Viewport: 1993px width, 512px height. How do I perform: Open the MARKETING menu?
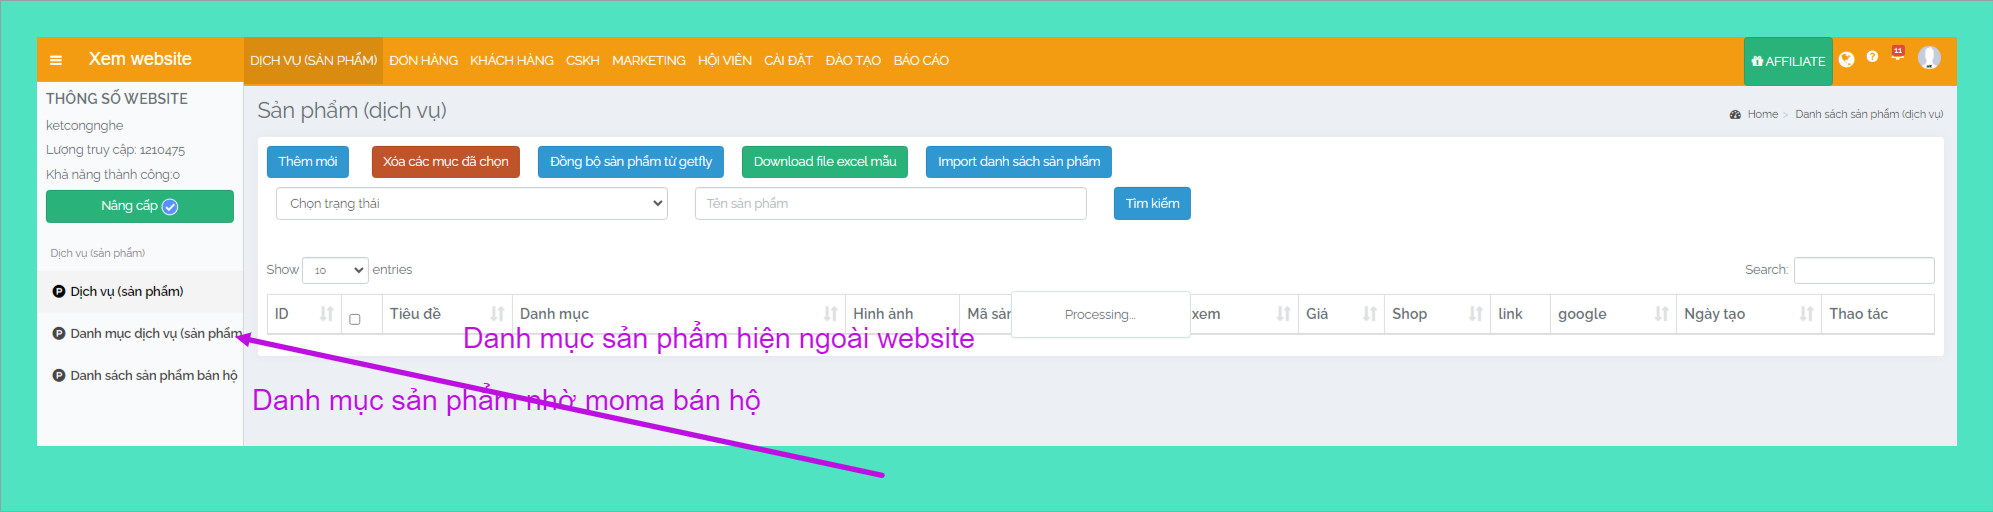coord(648,61)
